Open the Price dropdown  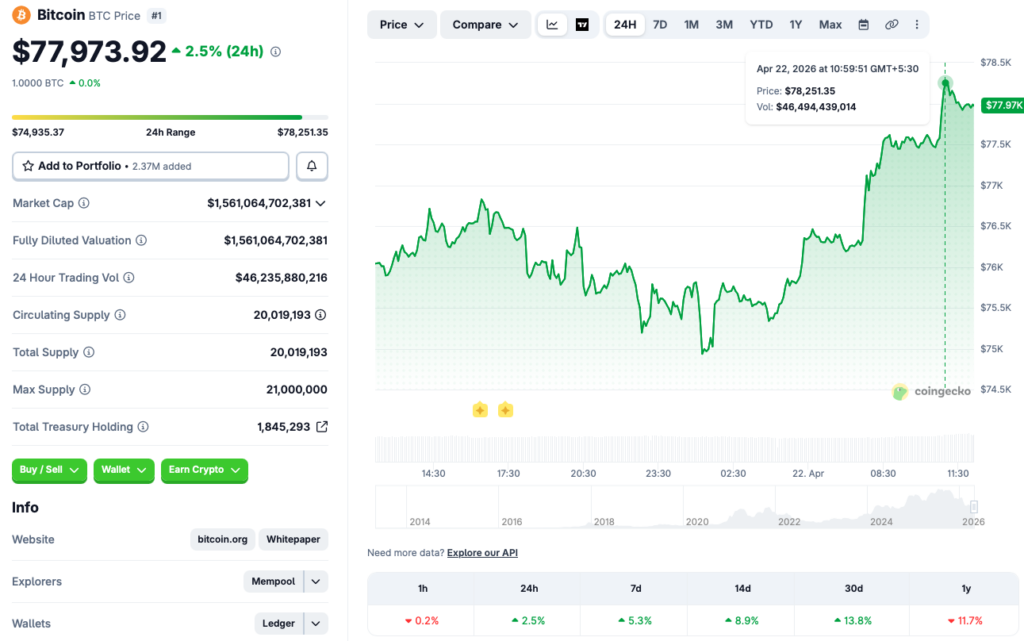point(401,24)
